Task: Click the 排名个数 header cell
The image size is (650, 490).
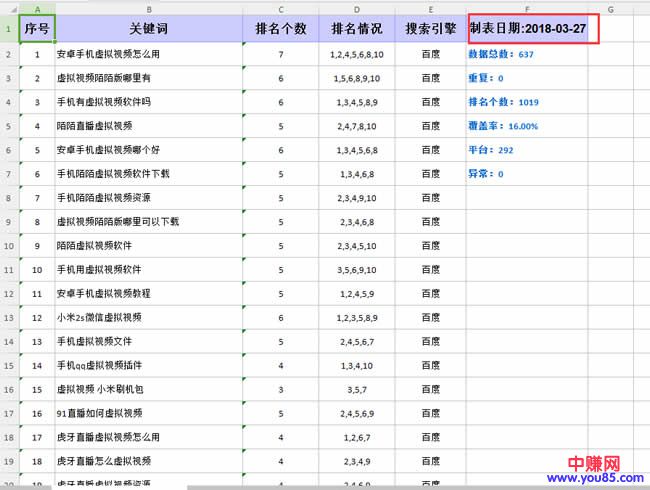Action: tap(281, 29)
